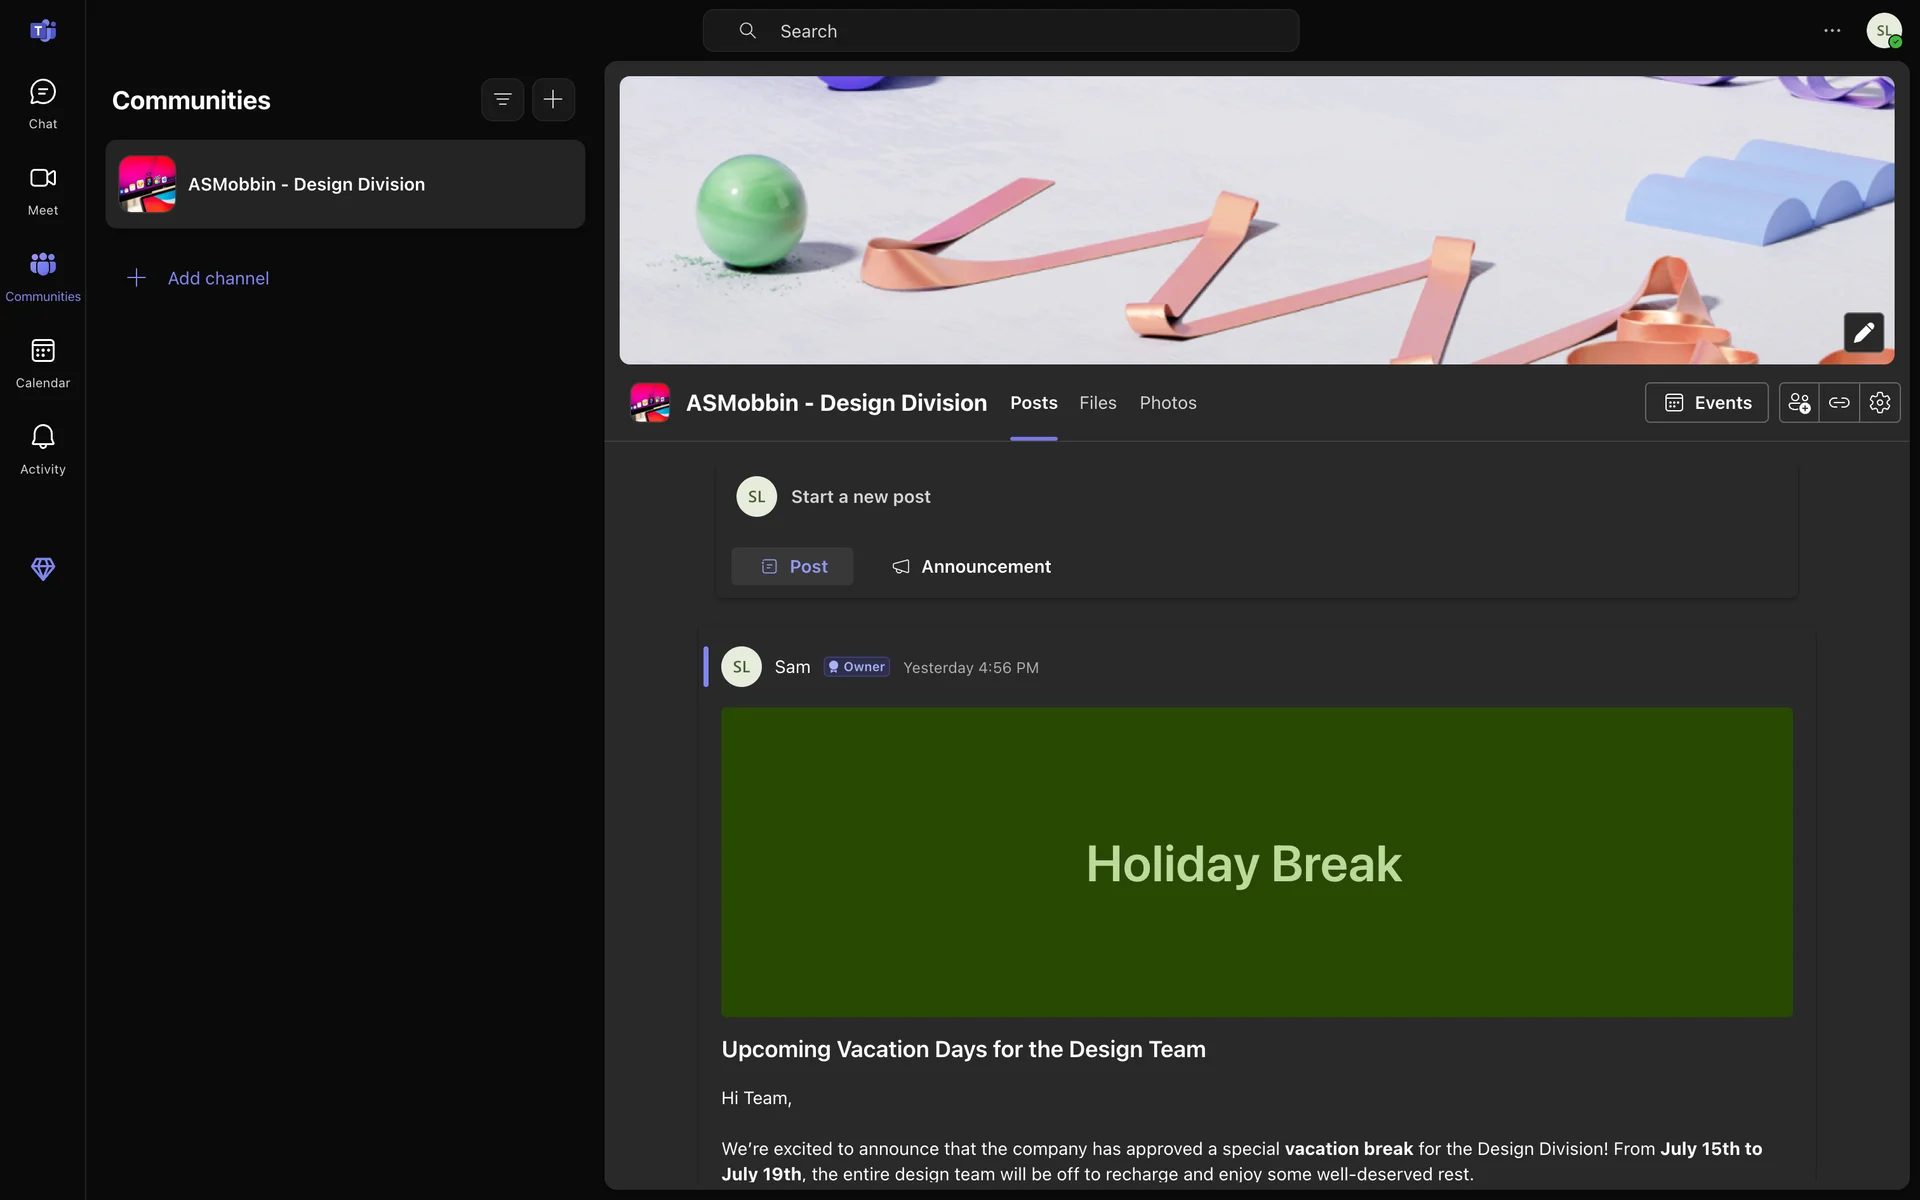The image size is (1920, 1200).
Task: Open the more options ellipsis menu
Action: coord(1832,31)
